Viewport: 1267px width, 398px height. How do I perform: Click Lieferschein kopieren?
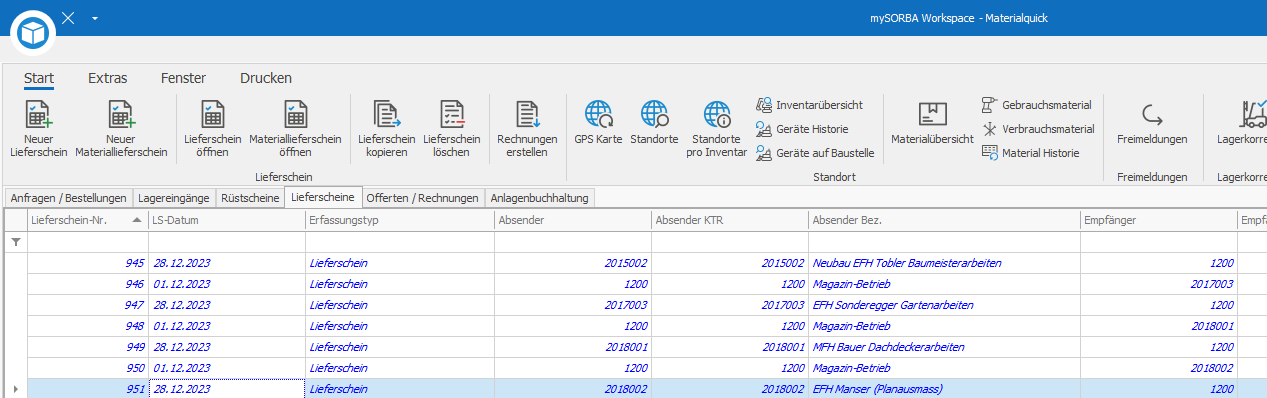pos(385,129)
